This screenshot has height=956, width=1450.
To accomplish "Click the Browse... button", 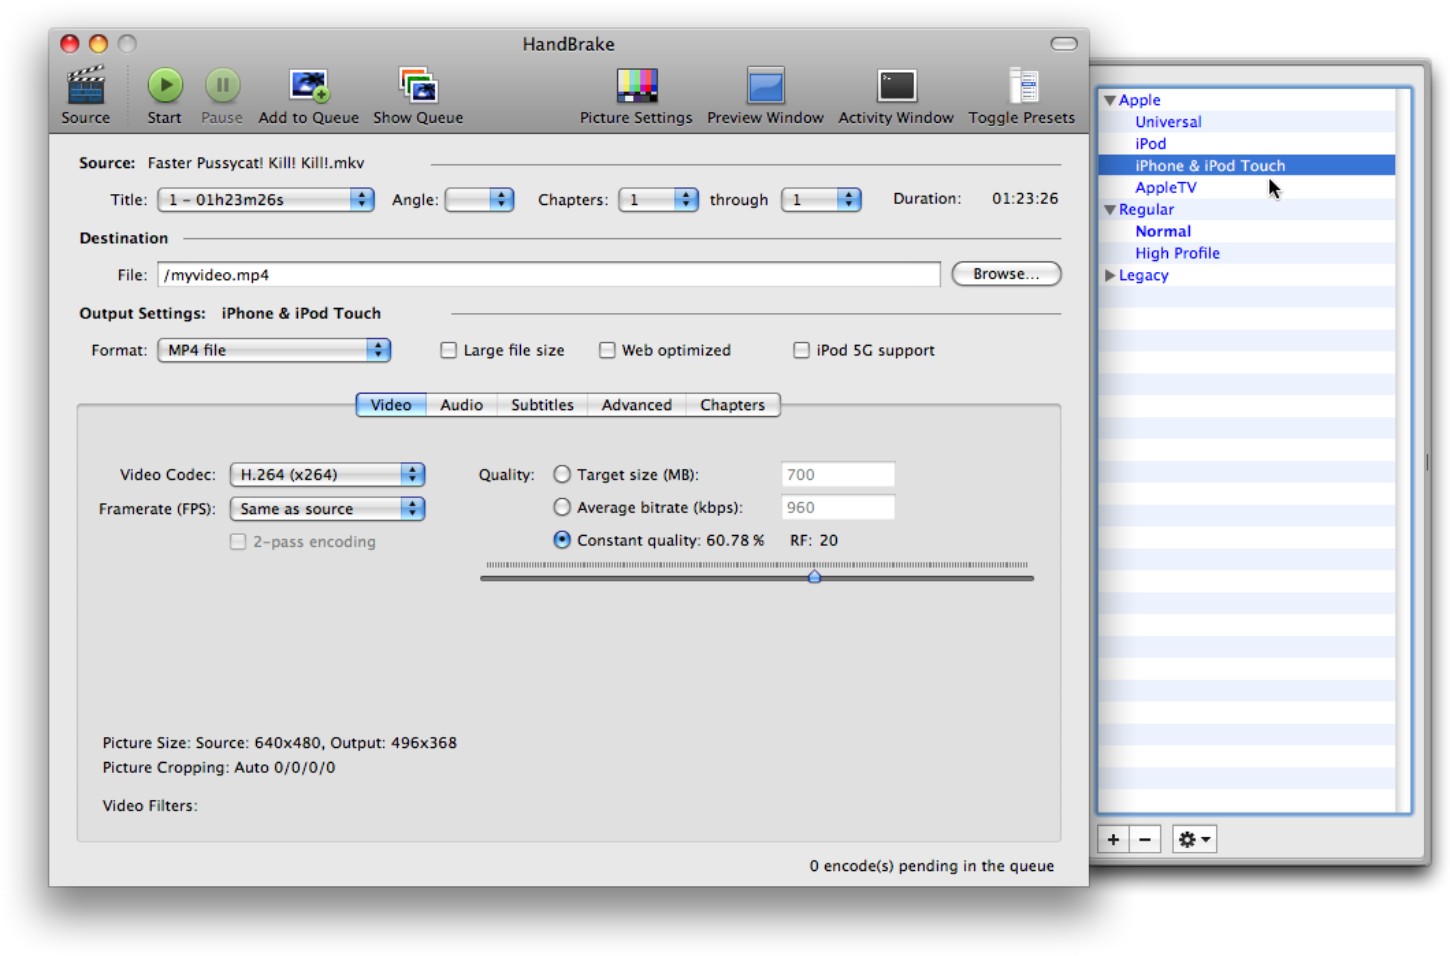I will click(x=1006, y=274).
